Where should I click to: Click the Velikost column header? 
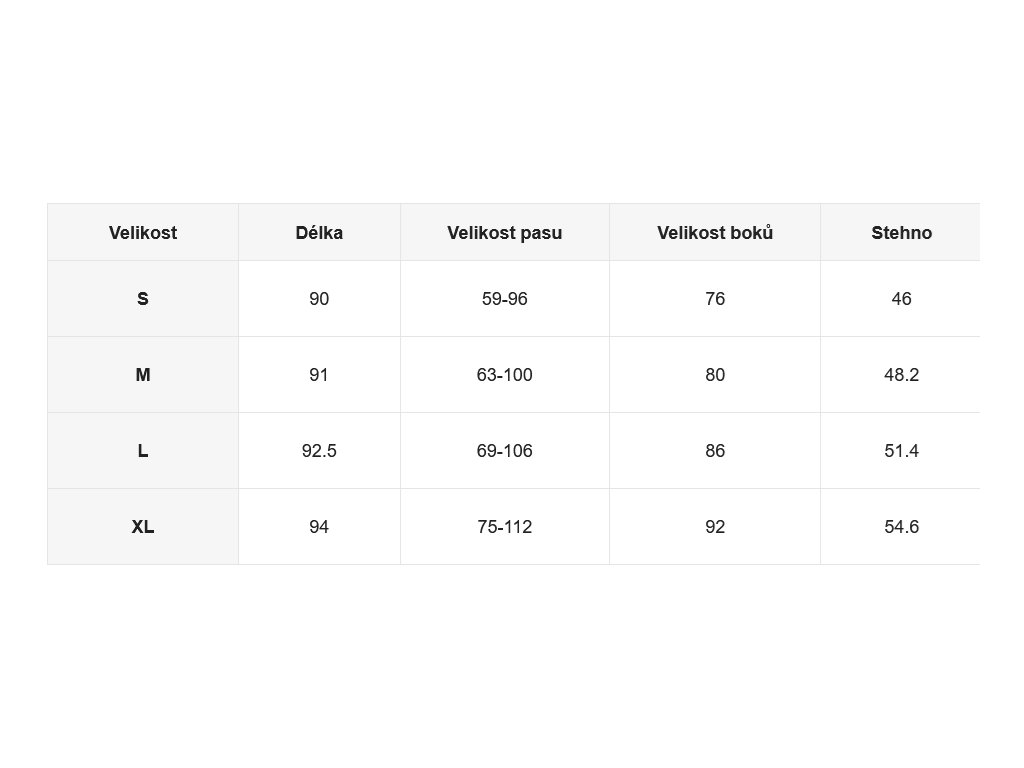(x=143, y=232)
